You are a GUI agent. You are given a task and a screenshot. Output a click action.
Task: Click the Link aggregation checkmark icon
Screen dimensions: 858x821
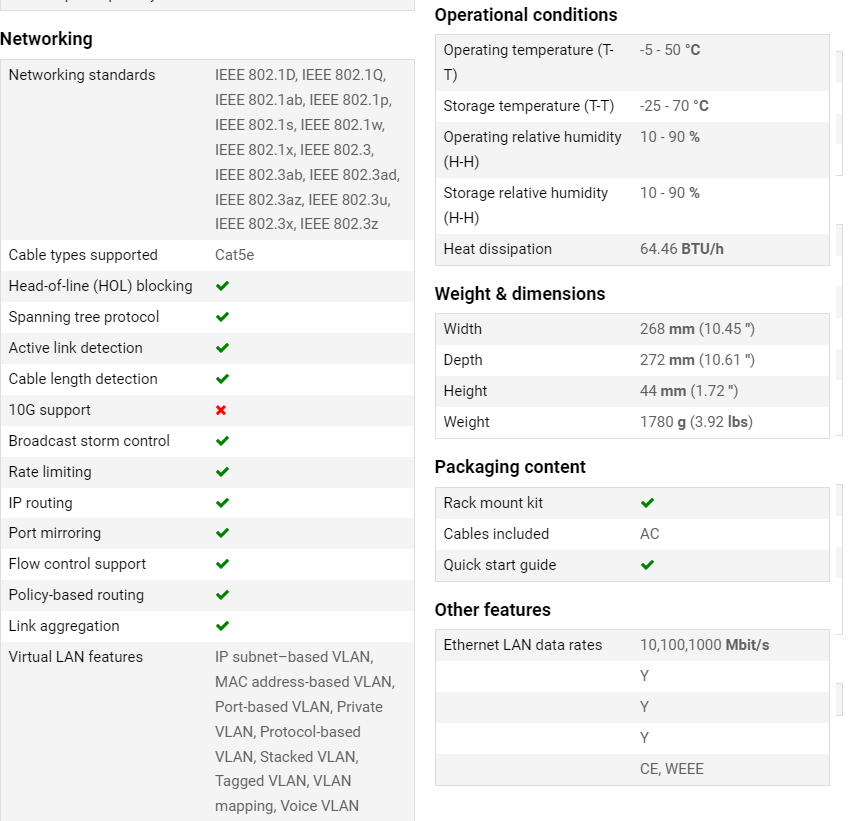tap(222, 626)
